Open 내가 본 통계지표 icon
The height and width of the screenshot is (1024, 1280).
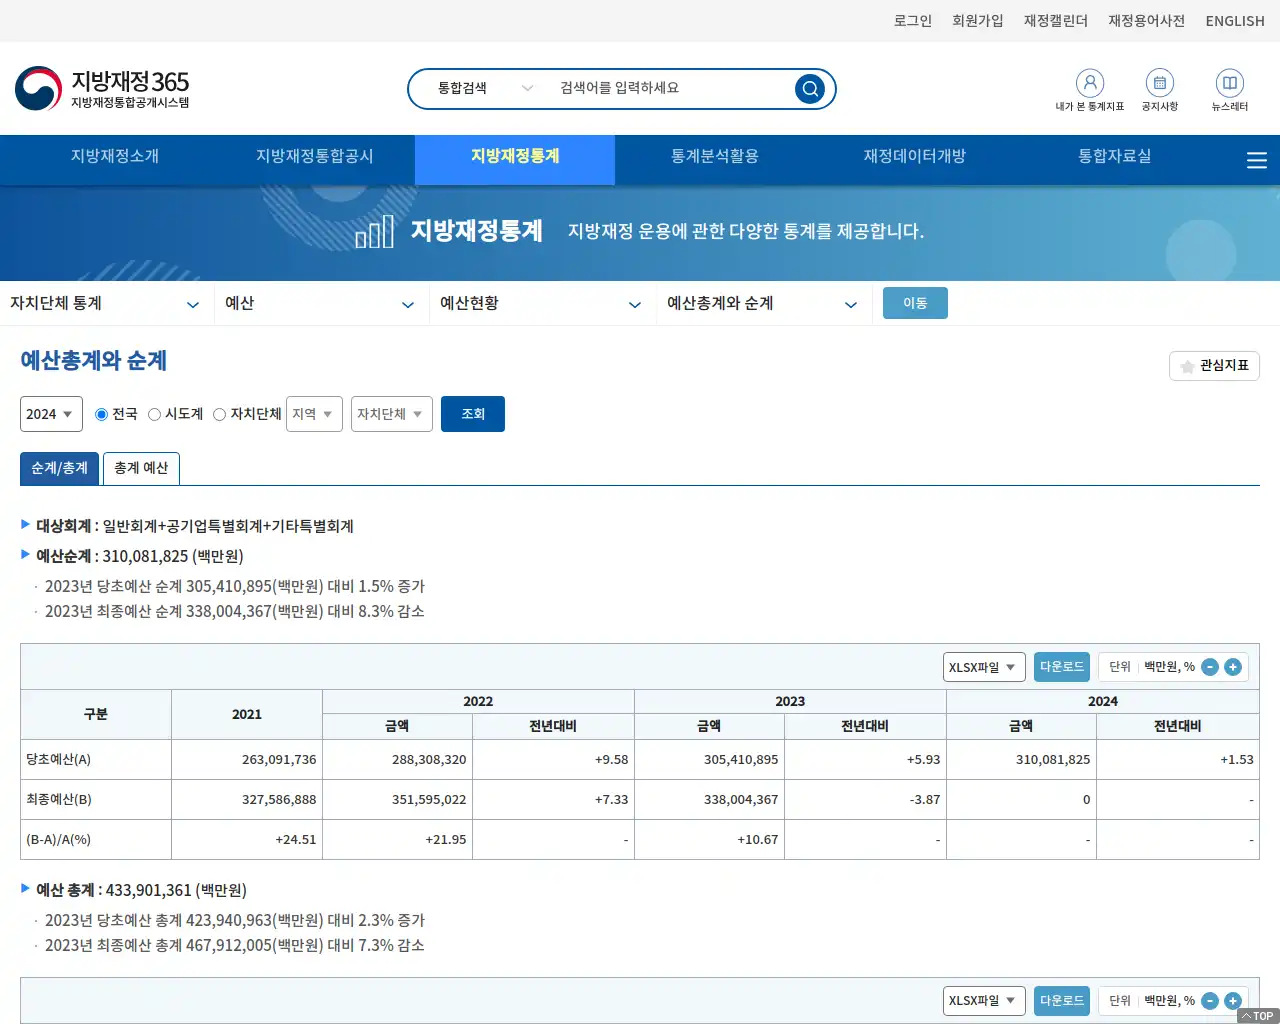(x=1090, y=83)
